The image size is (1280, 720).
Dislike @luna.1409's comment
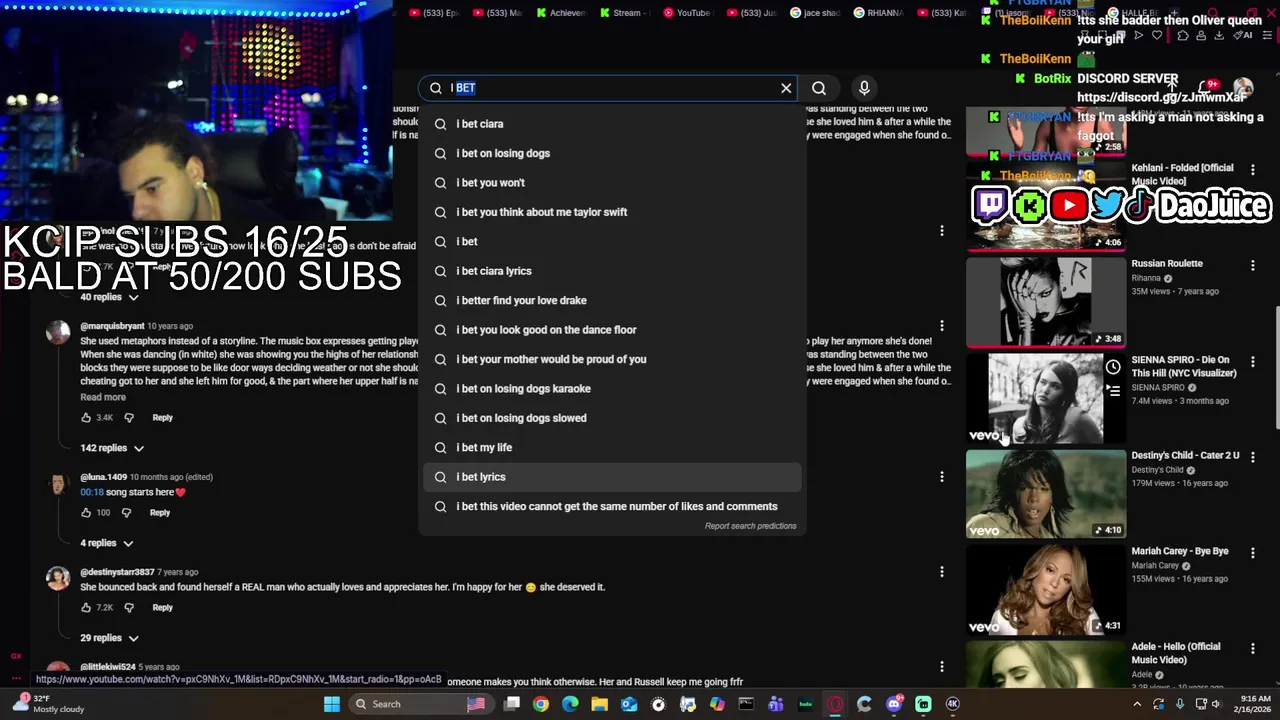(126, 513)
